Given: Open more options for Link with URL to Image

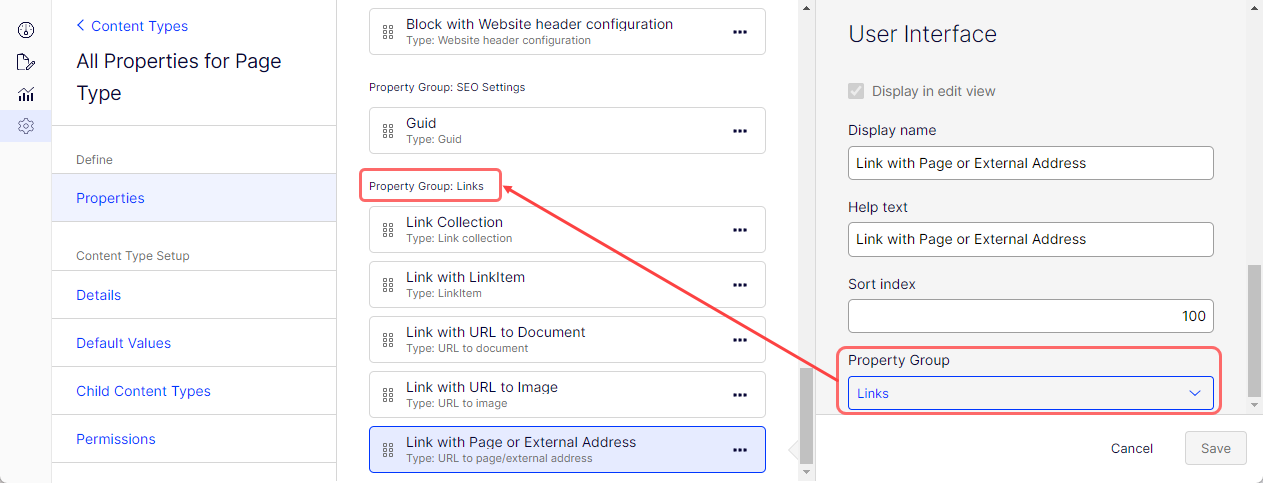Looking at the screenshot, I should point(740,395).
